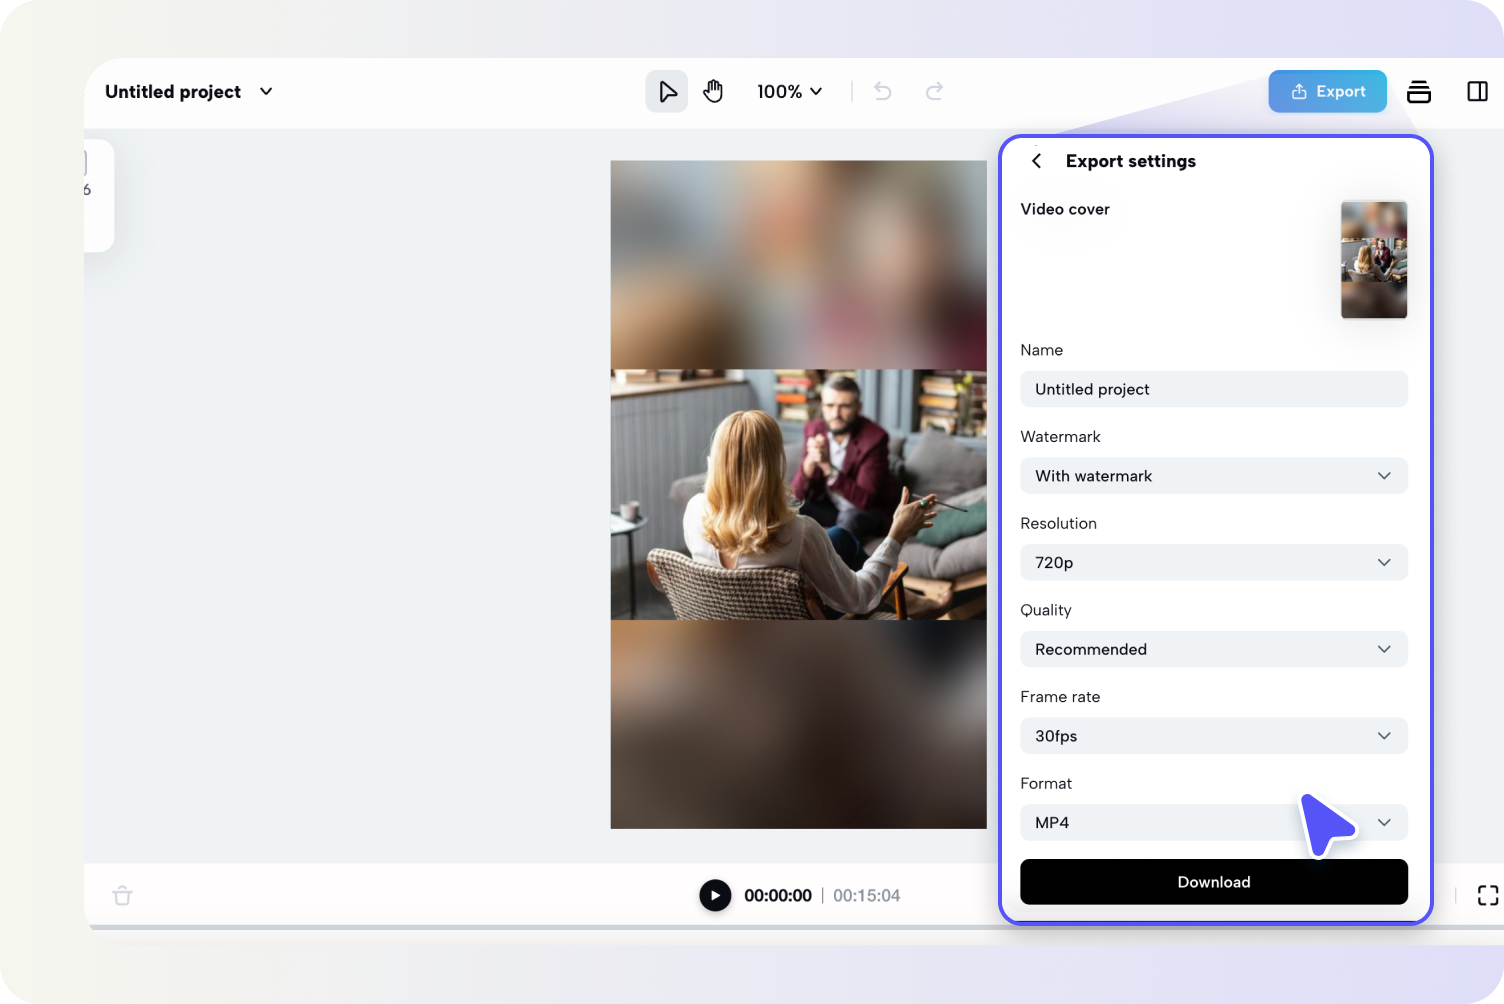The image size is (1504, 1004).
Task: Delete using the trash icon
Action: click(123, 895)
